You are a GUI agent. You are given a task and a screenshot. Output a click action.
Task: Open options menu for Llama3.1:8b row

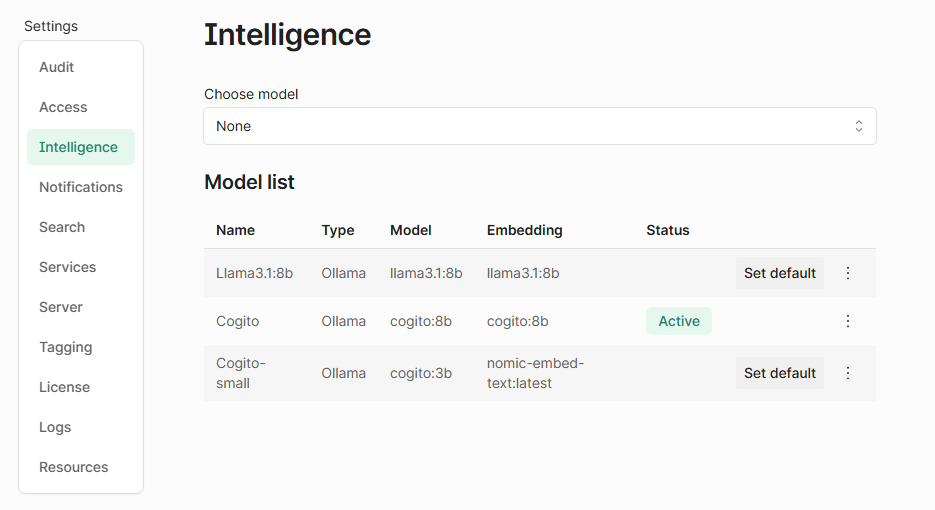(x=848, y=273)
